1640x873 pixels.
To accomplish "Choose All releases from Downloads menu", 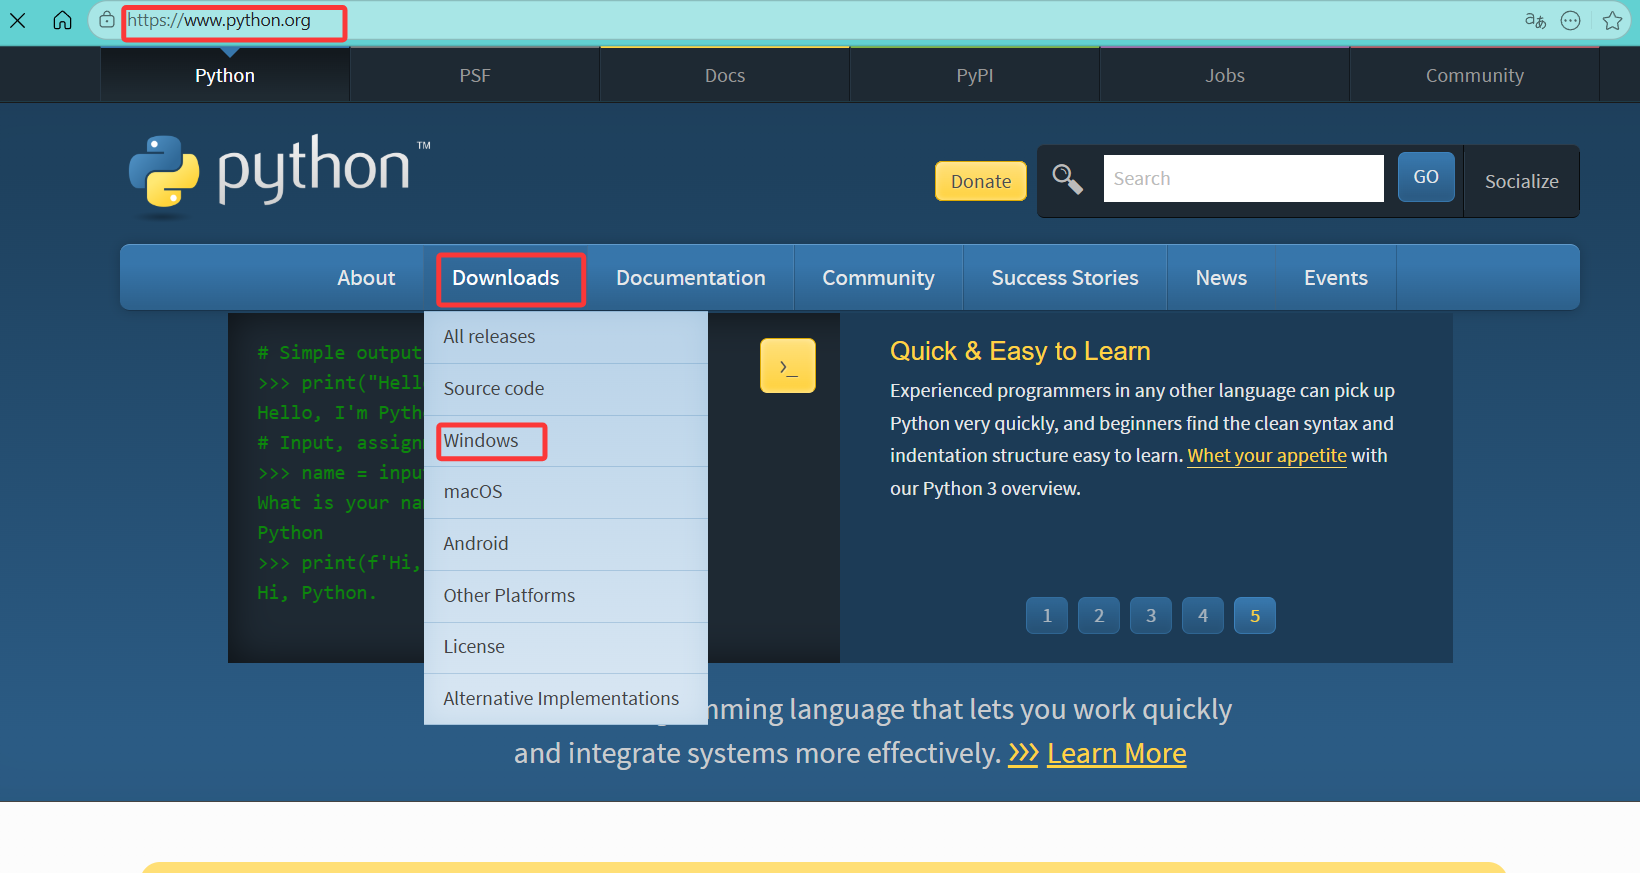I will click(x=566, y=337).
